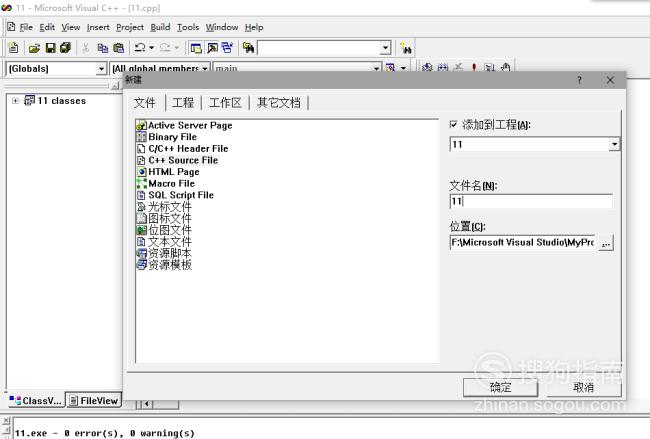Image resolution: width=650 pixels, height=439 pixels.
Task: Open the Edit menu
Action: click(47, 27)
